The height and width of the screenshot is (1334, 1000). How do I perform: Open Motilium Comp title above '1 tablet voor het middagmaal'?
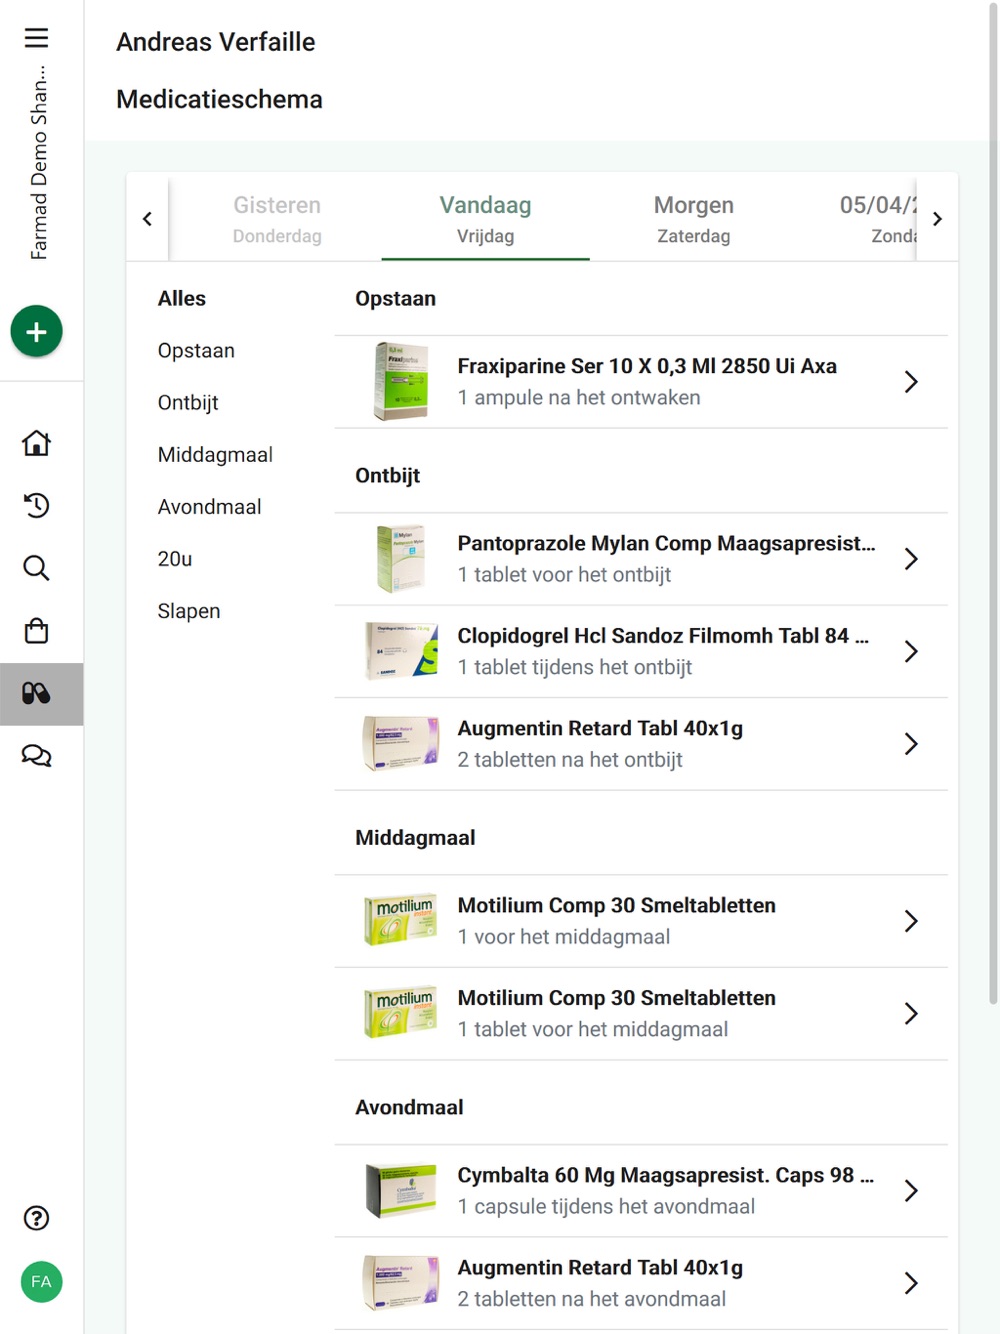tap(617, 998)
